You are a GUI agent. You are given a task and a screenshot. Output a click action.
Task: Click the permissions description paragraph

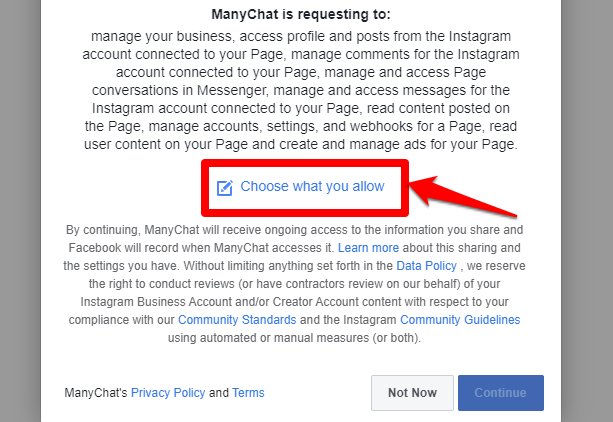pyautogui.click(x=302, y=90)
